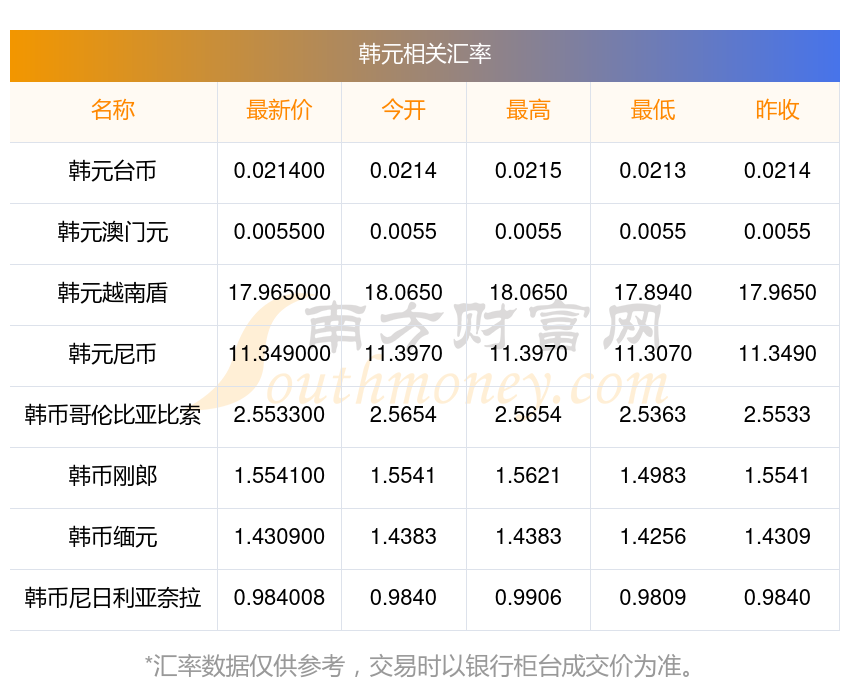Select the 韩元越南盾 row name

pos(113,293)
